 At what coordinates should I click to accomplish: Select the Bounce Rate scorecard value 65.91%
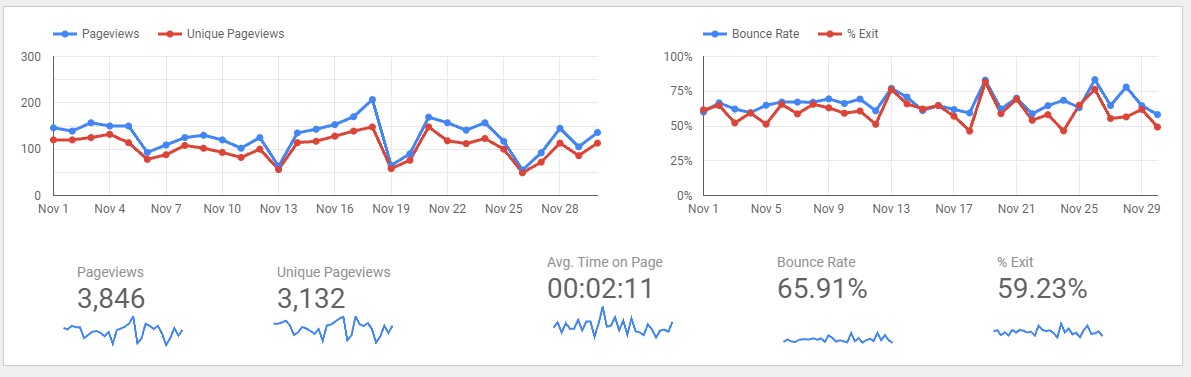(x=823, y=289)
